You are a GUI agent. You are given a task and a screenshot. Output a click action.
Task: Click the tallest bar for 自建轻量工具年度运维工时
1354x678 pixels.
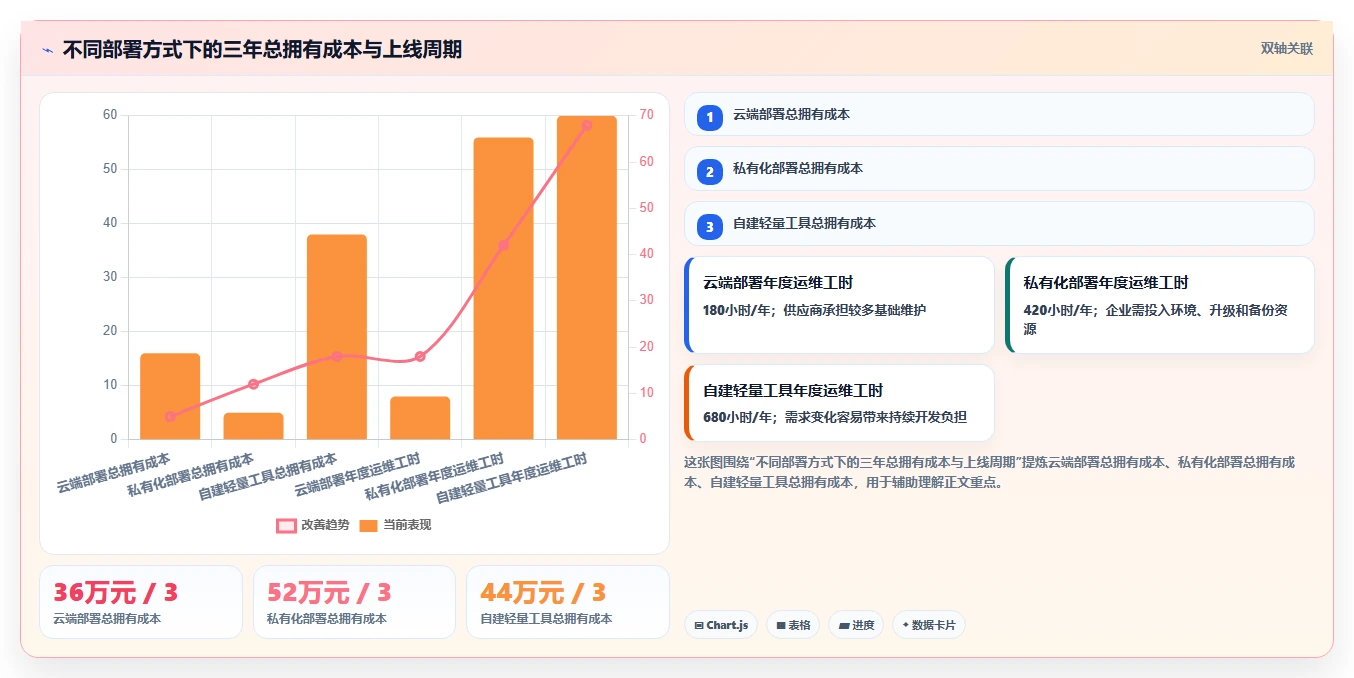pyautogui.click(x=587, y=277)
